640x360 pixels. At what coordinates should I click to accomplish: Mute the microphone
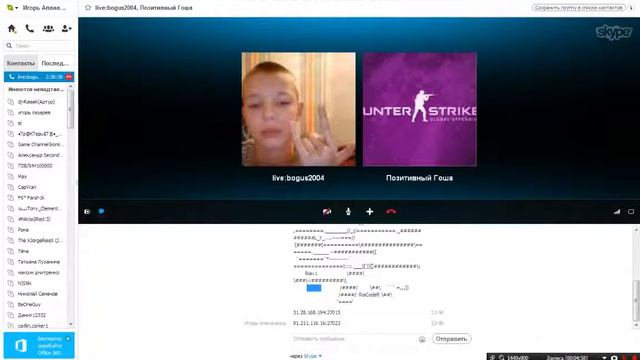coord(348,211)
